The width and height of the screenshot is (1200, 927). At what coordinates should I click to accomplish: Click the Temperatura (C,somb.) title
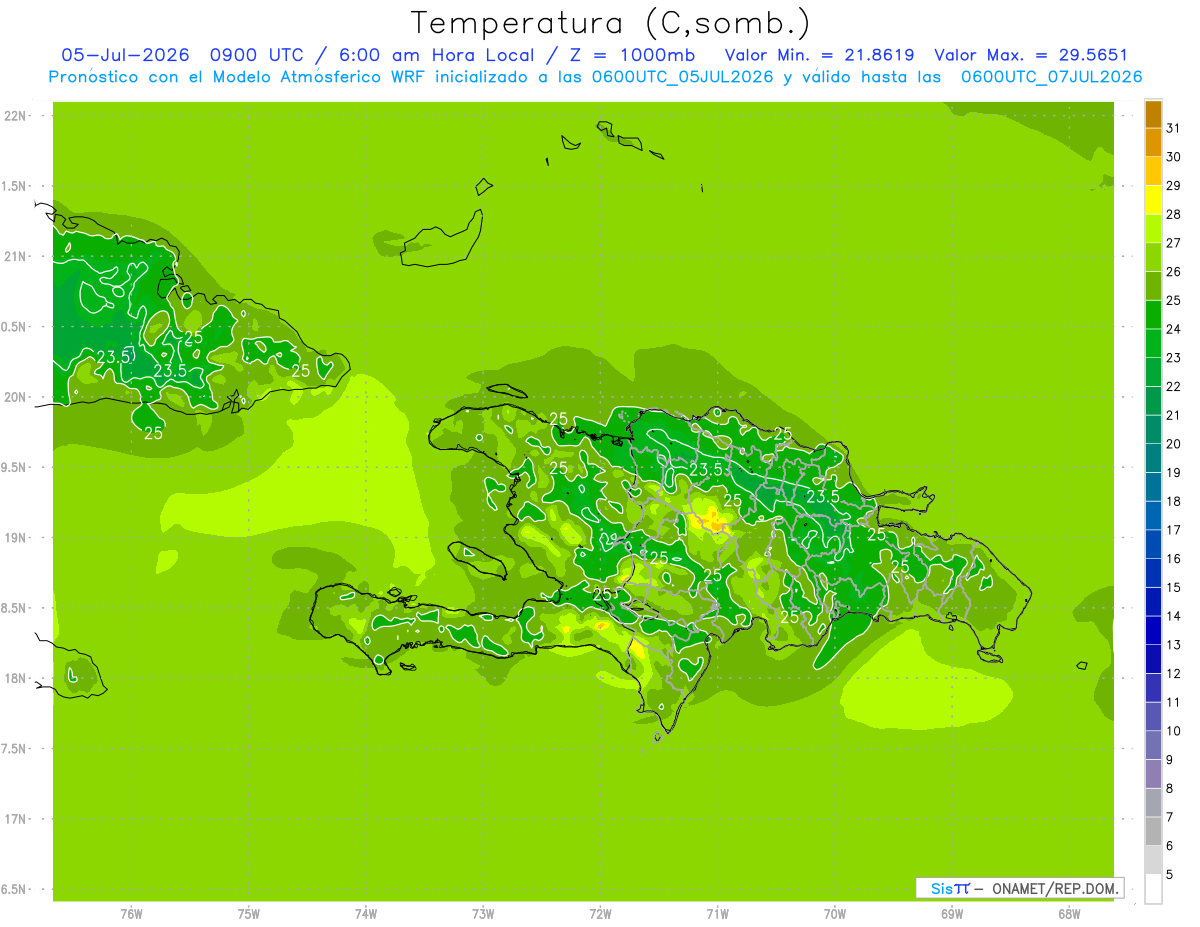tap(611, 22)
